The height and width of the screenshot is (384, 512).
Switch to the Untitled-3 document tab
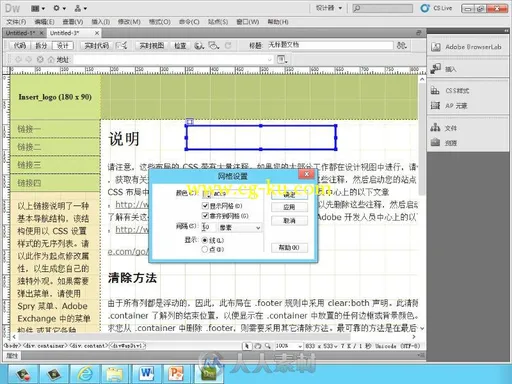[65, 33]
